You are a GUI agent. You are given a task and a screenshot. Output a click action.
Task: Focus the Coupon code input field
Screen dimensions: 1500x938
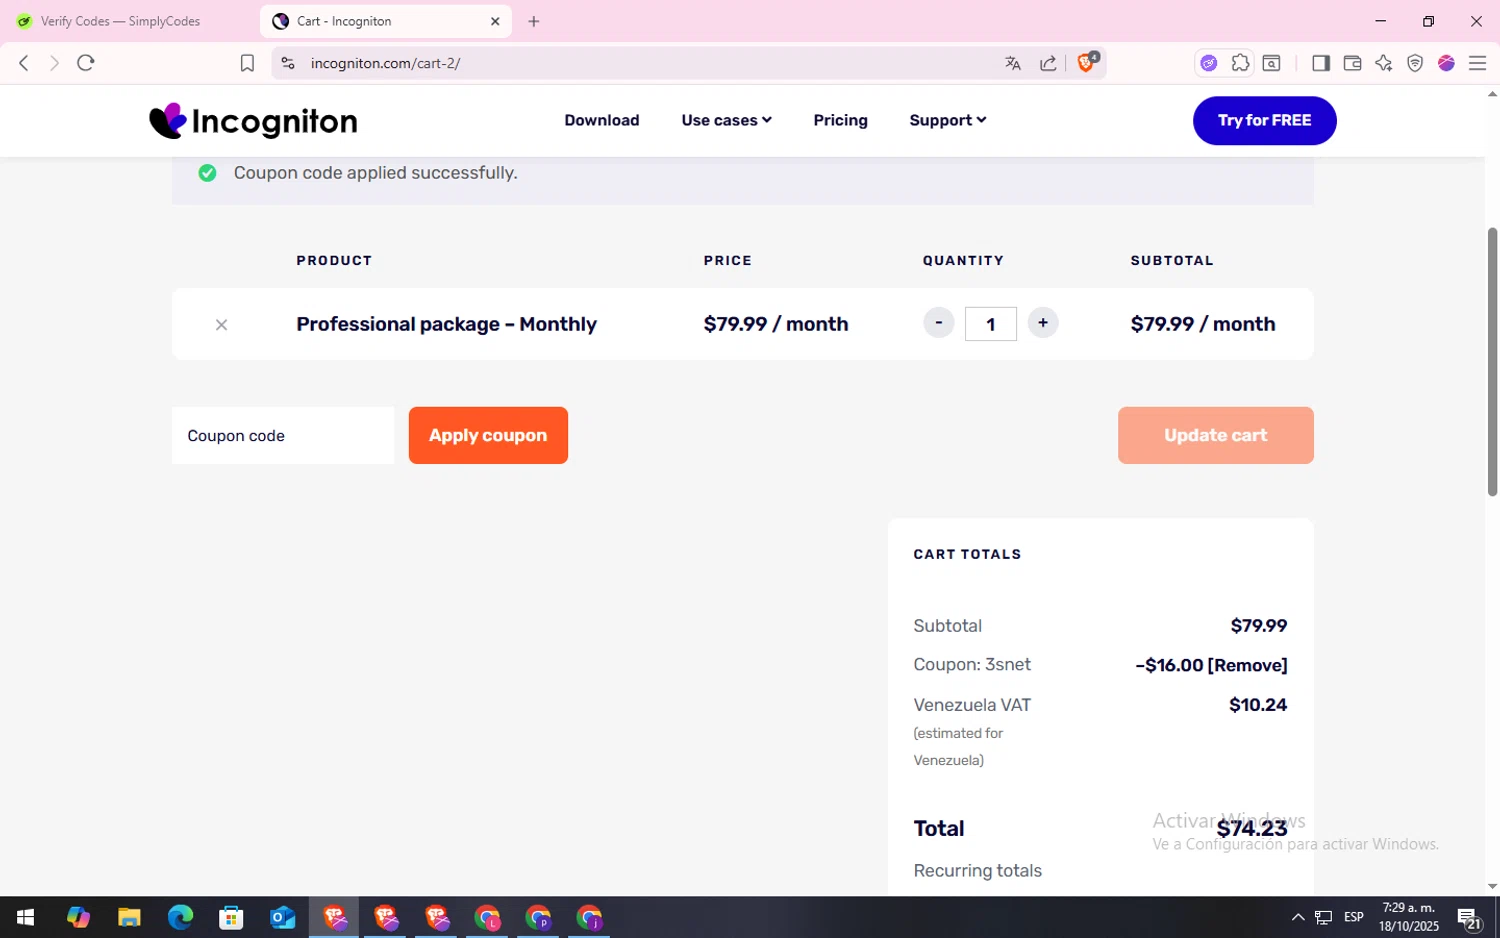283,435
